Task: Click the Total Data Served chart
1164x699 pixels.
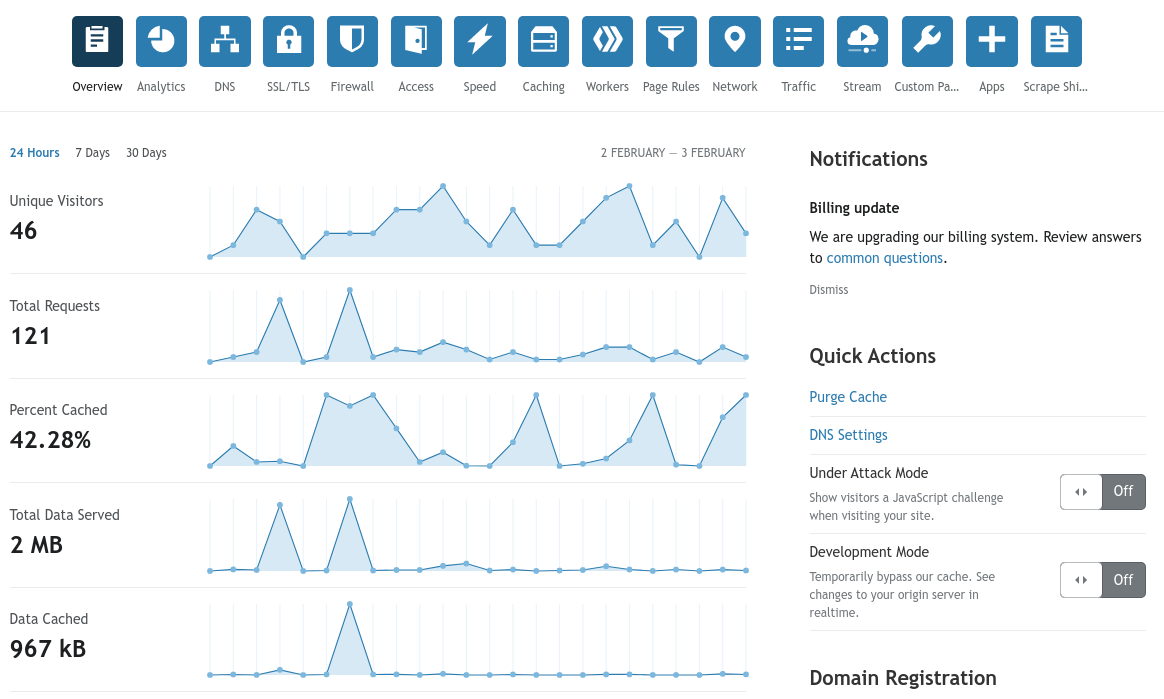Action: point(477,535)
